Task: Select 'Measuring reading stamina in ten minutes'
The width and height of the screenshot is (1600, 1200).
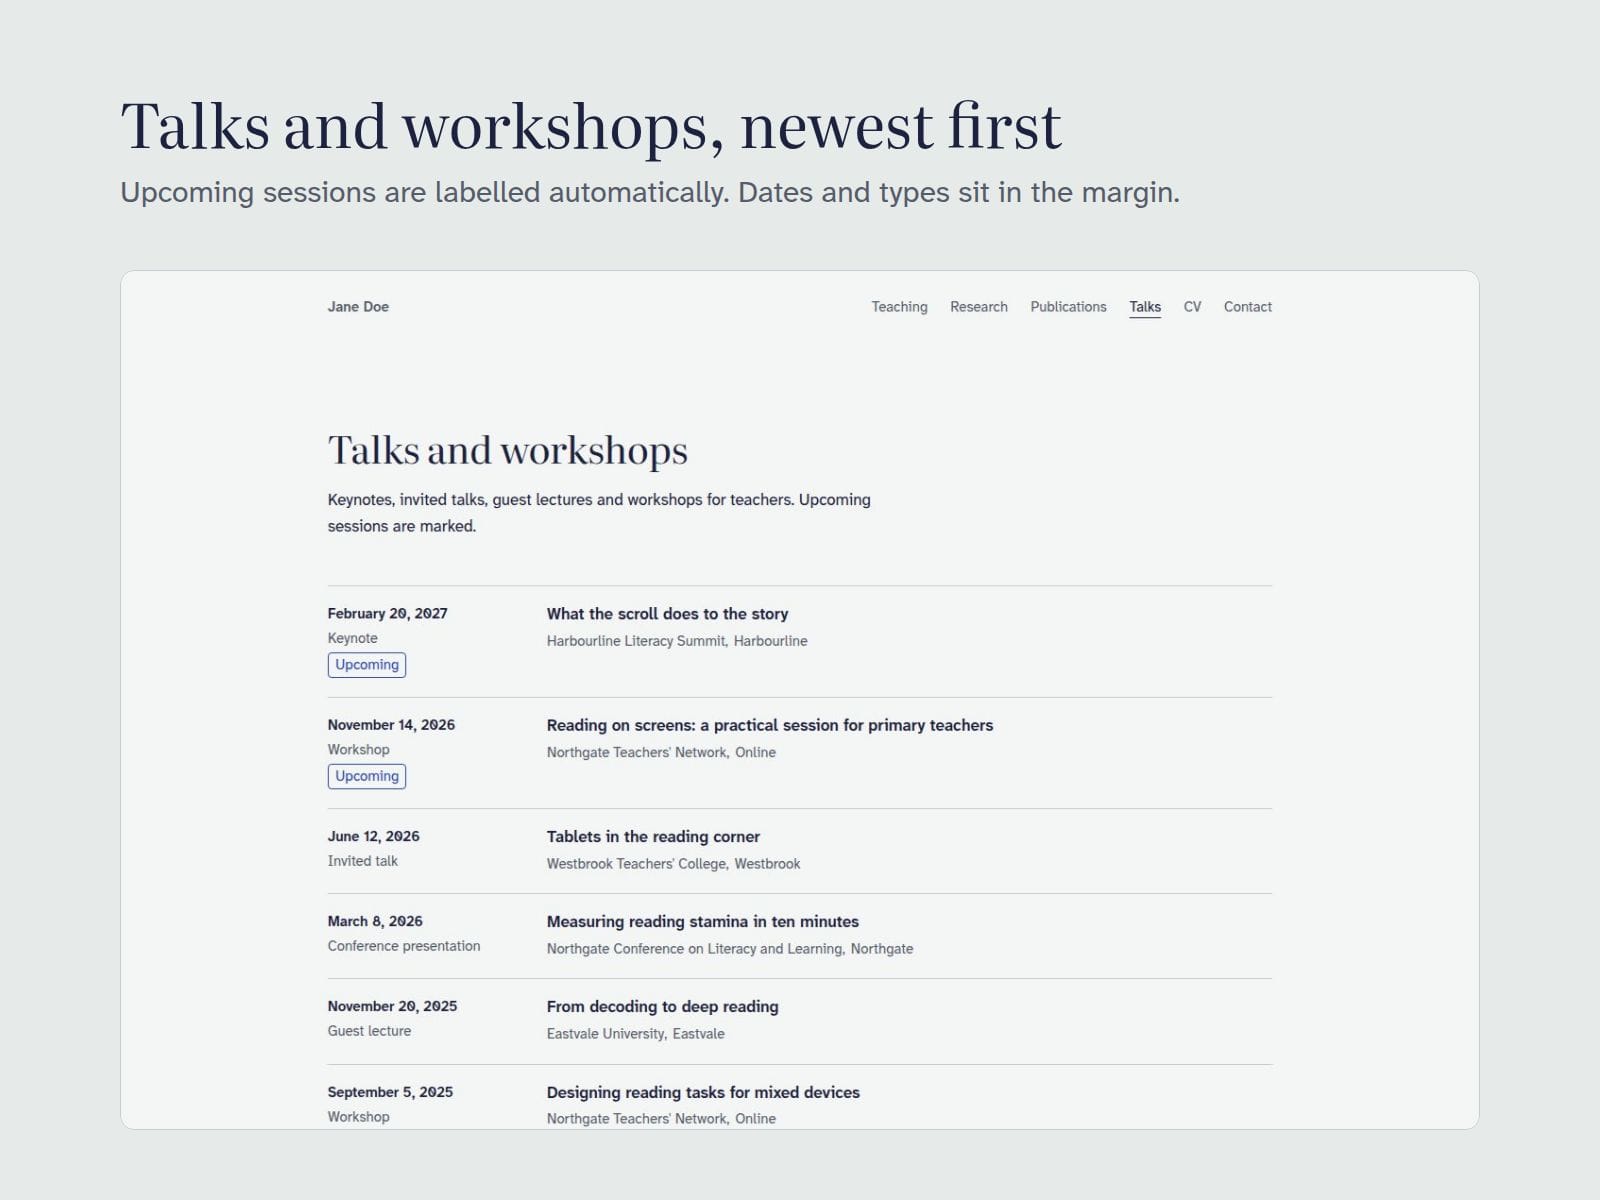Action: click(702, 921)
